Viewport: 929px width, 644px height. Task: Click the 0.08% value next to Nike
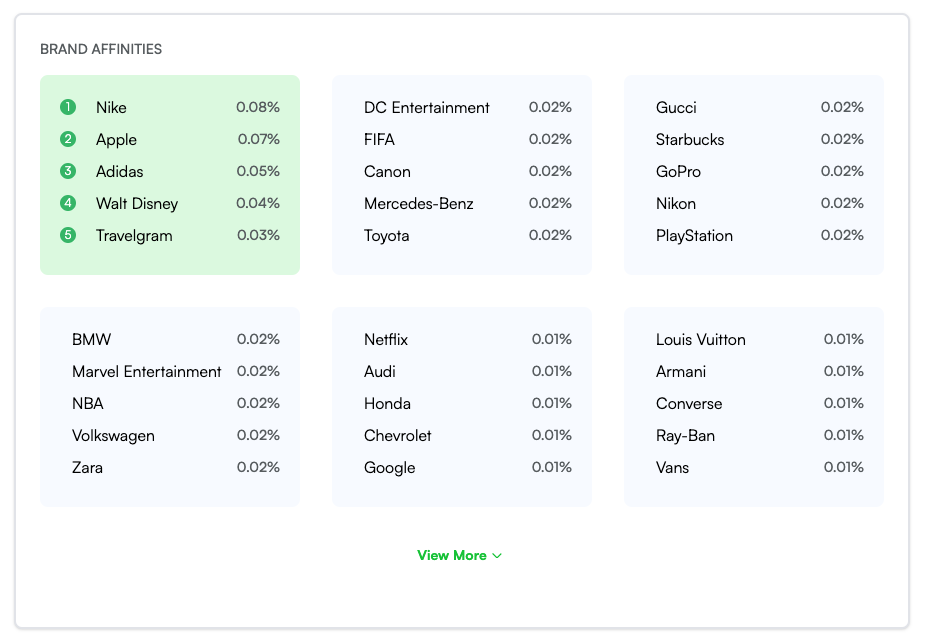tap(258, 107)
